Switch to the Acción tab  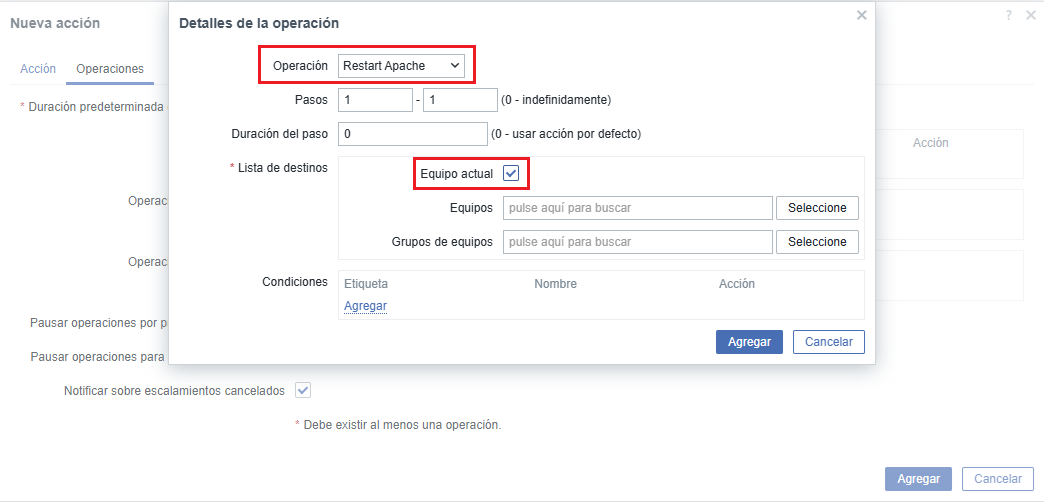[38, 69]
